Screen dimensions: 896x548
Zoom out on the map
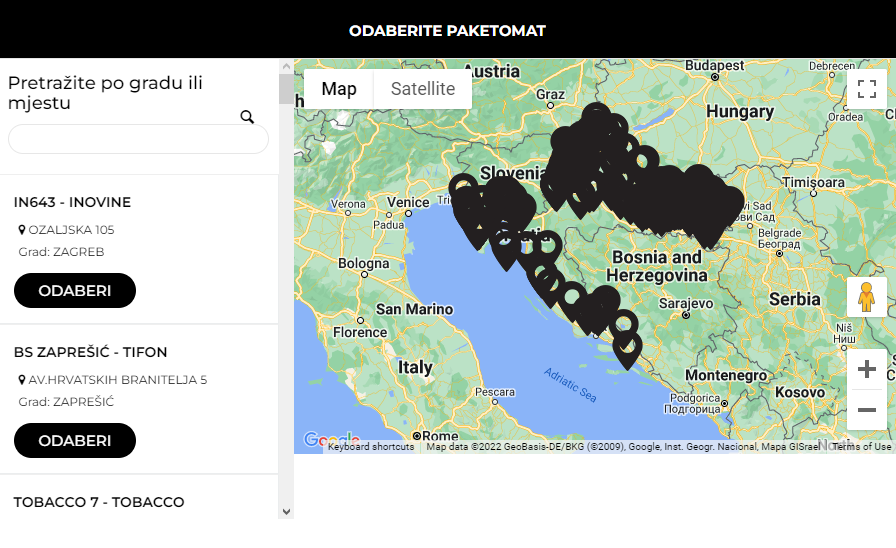click(x=867, y=410)
